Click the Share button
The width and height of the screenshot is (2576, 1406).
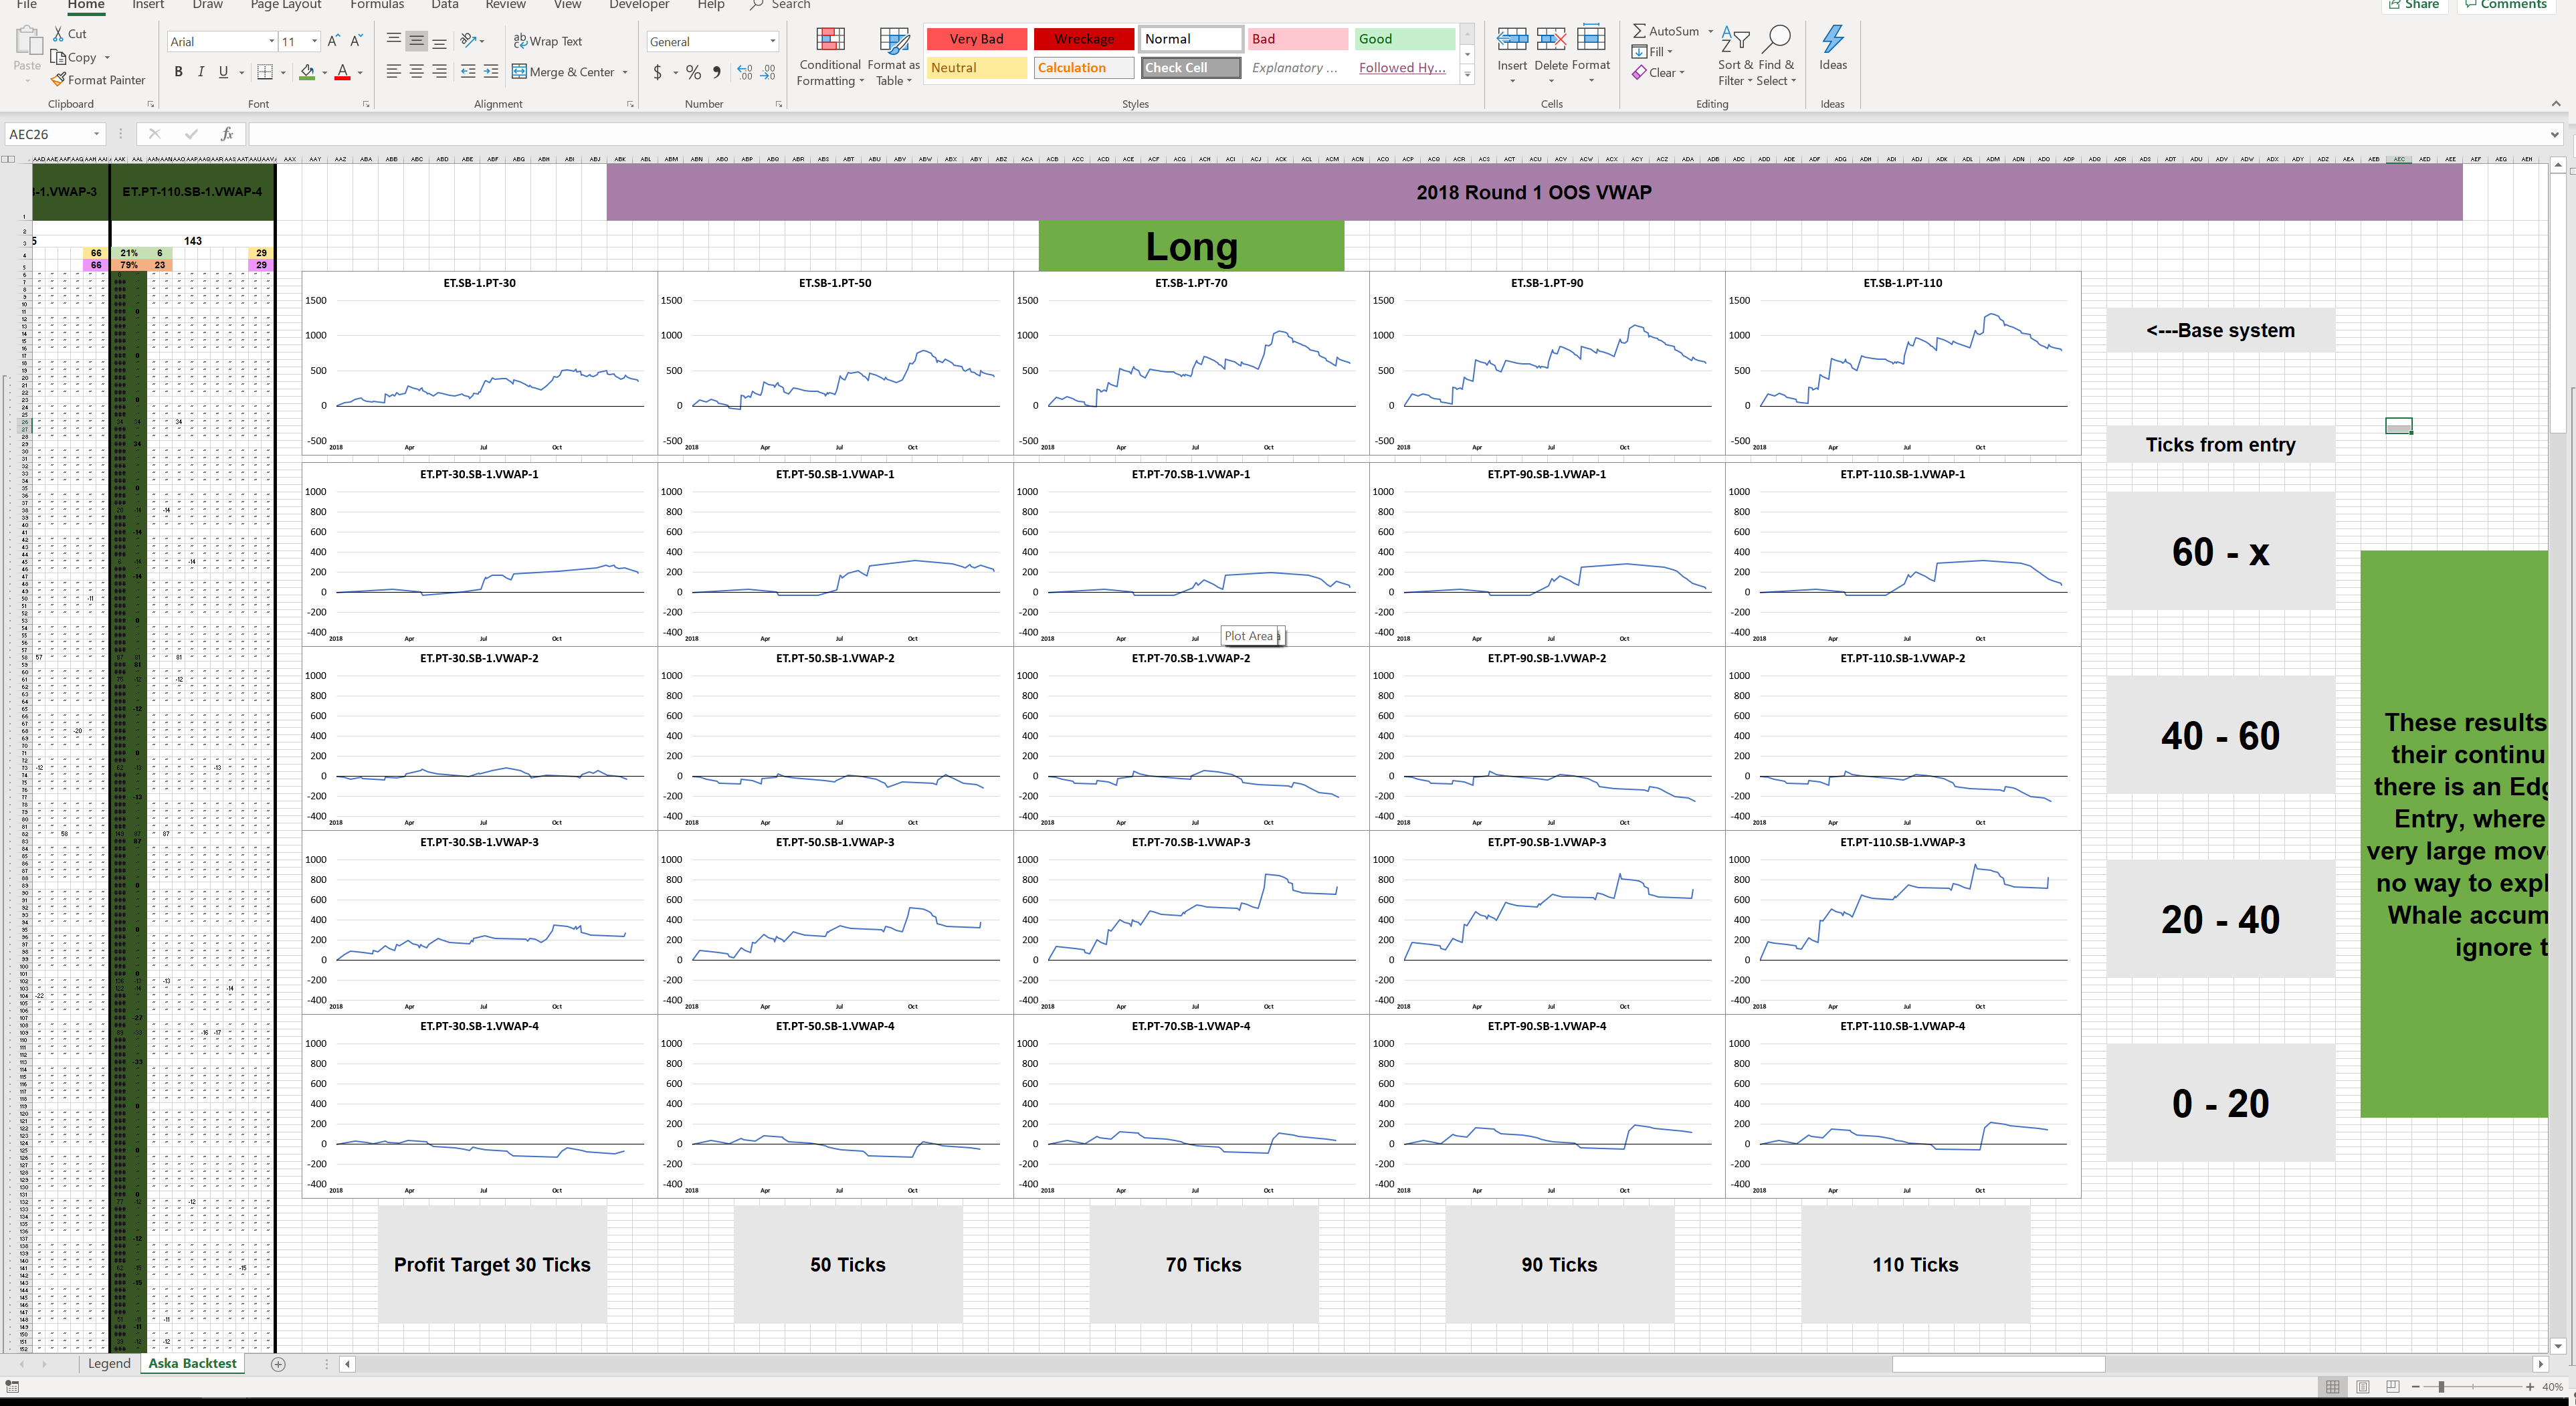pyautogui.click(x=2414, y=5)
